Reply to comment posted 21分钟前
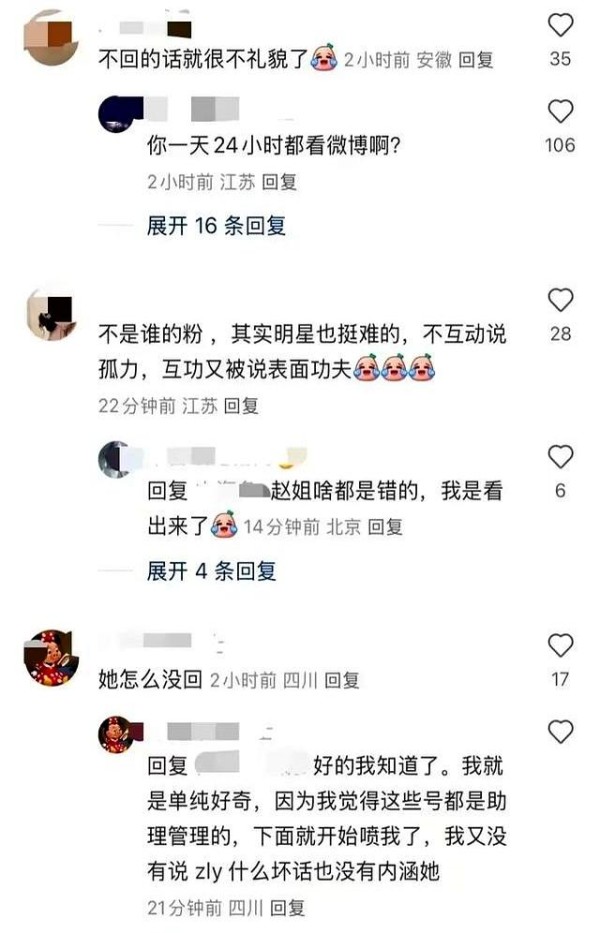The height and width of the screenshot is (933, 600). pos(288,908)
